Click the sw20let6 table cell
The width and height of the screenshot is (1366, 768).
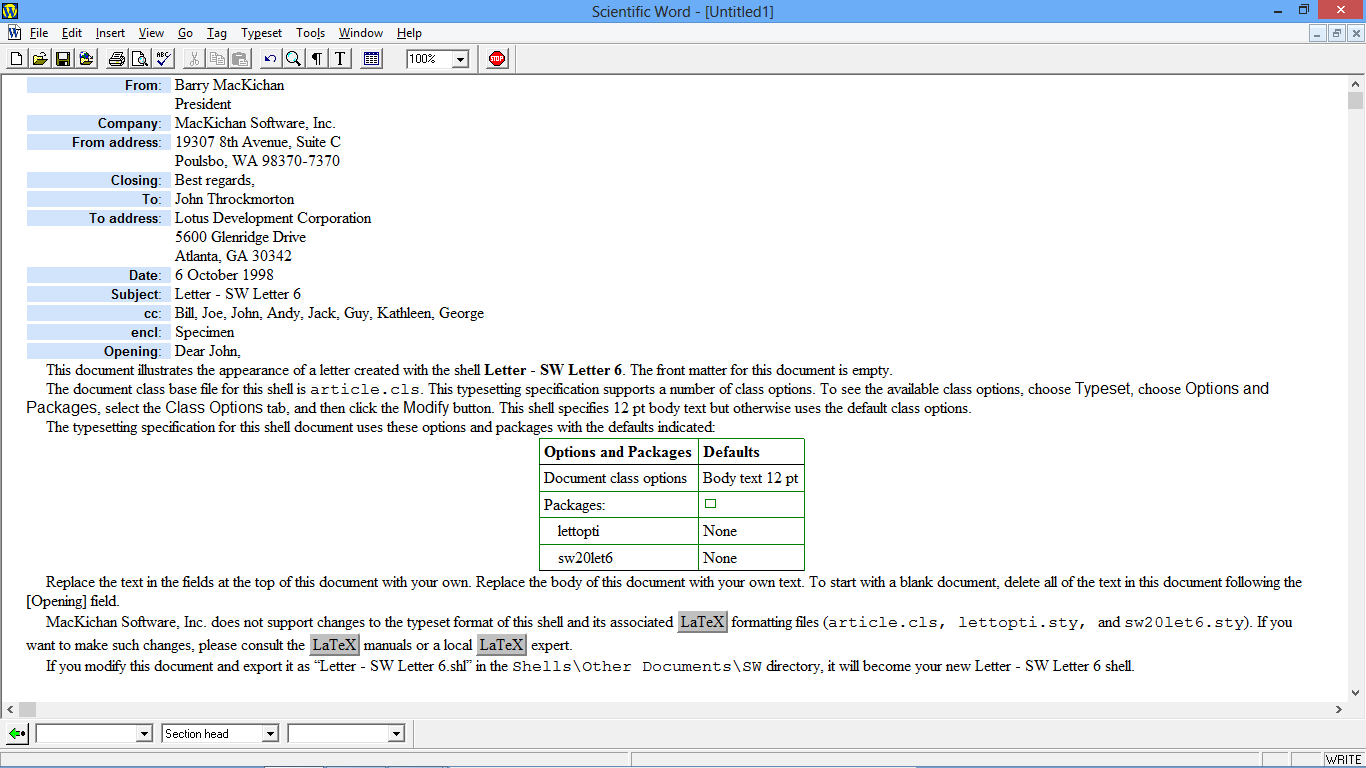tap(619, 558)
